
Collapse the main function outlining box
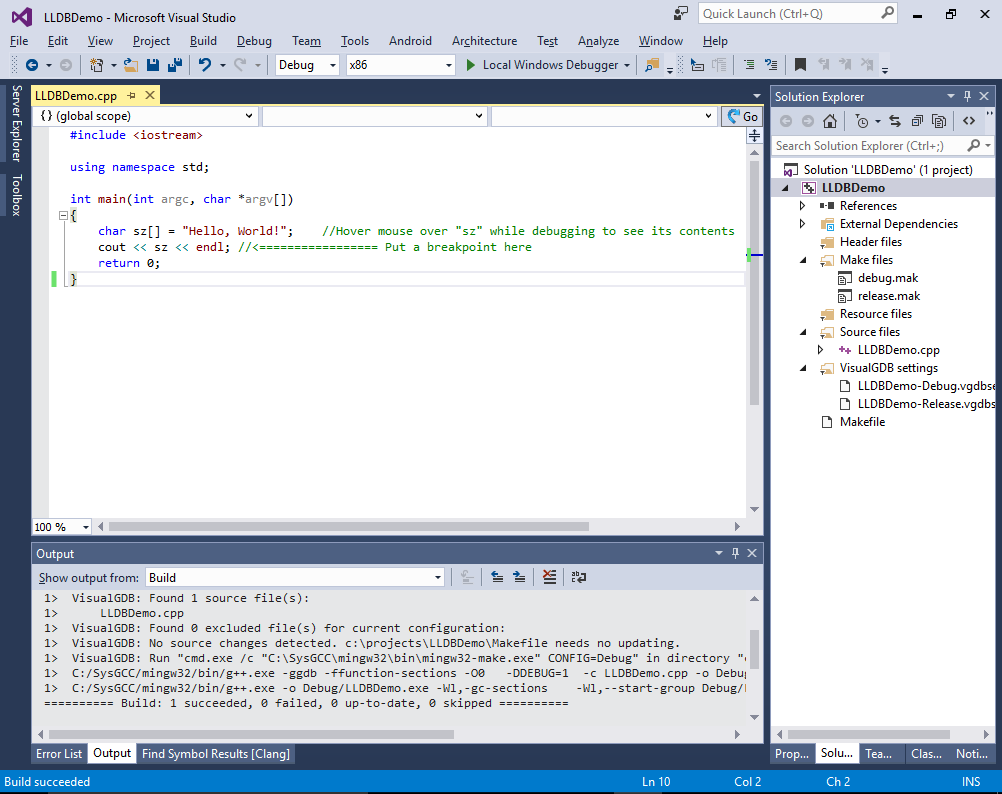[x=63, y=215]
